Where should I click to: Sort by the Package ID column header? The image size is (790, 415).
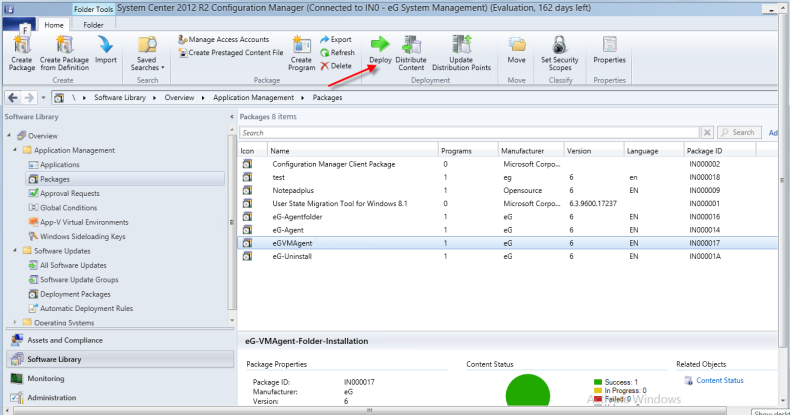pyautogui.click(x=720, y=151)
